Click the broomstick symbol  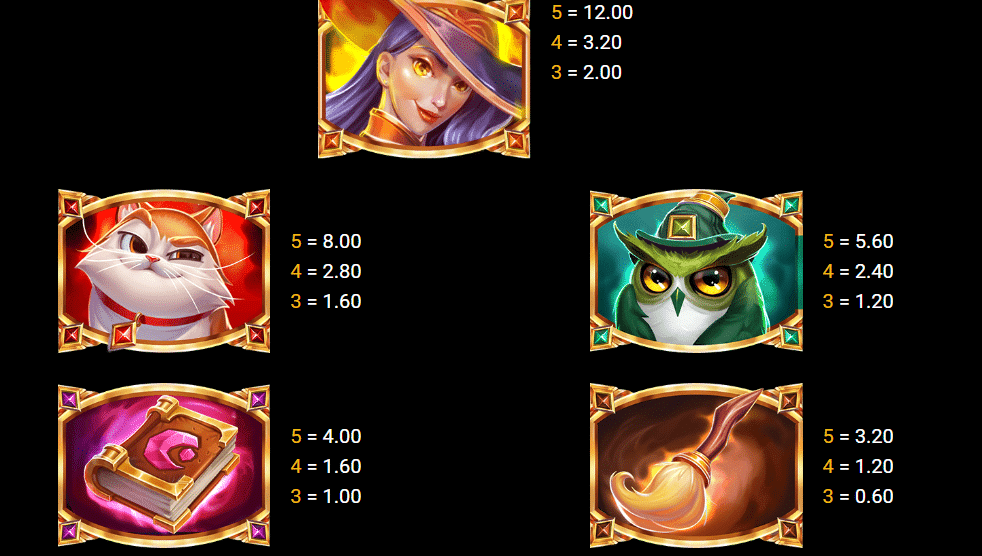point(696,465)
